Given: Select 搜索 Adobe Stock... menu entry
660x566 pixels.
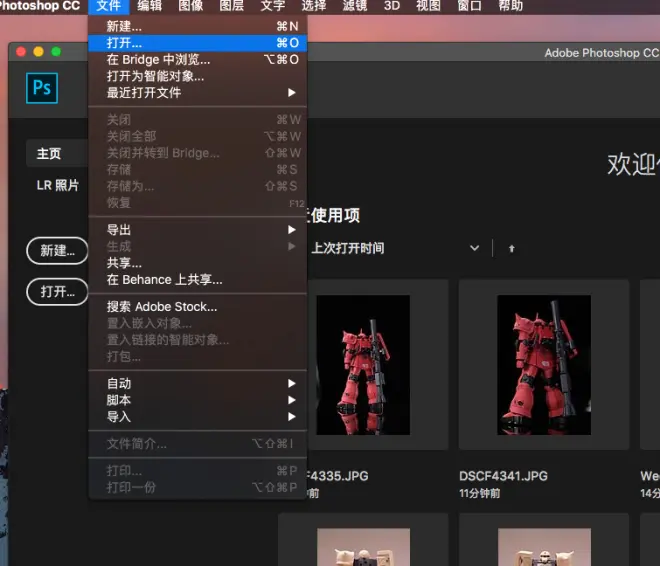Looking at the screenshot, I should point(197,307).
